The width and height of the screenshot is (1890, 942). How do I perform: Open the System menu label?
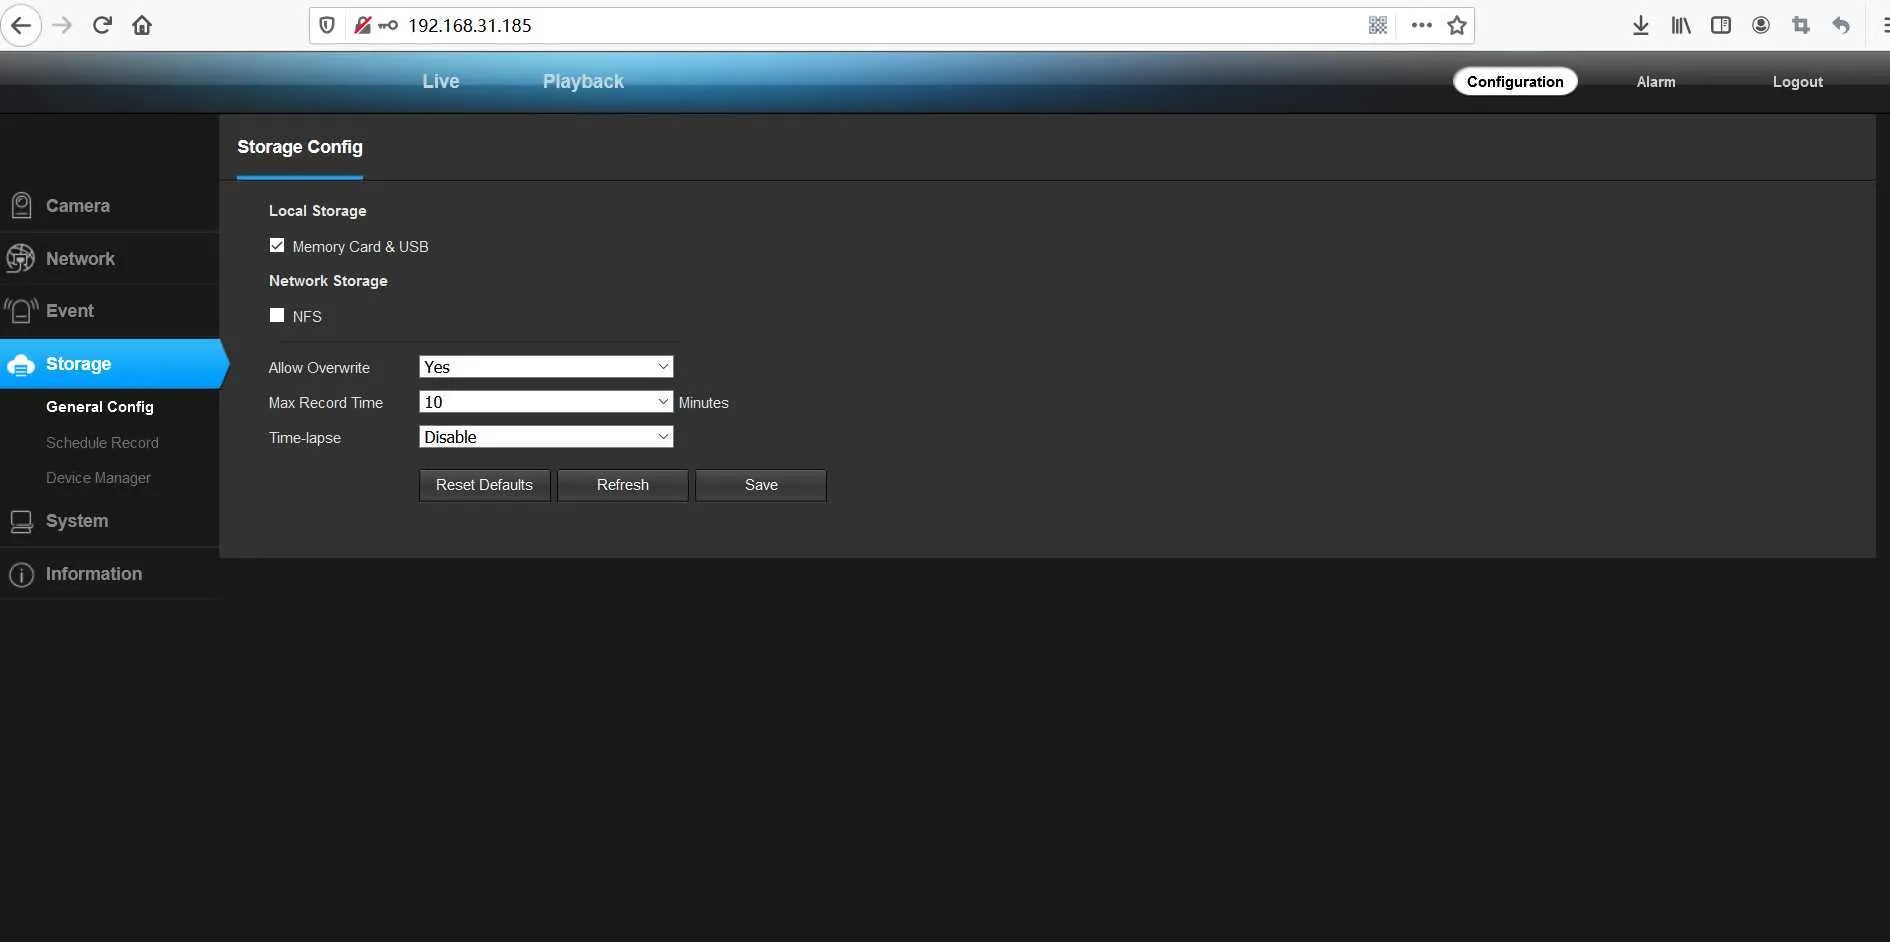(77, 521)
